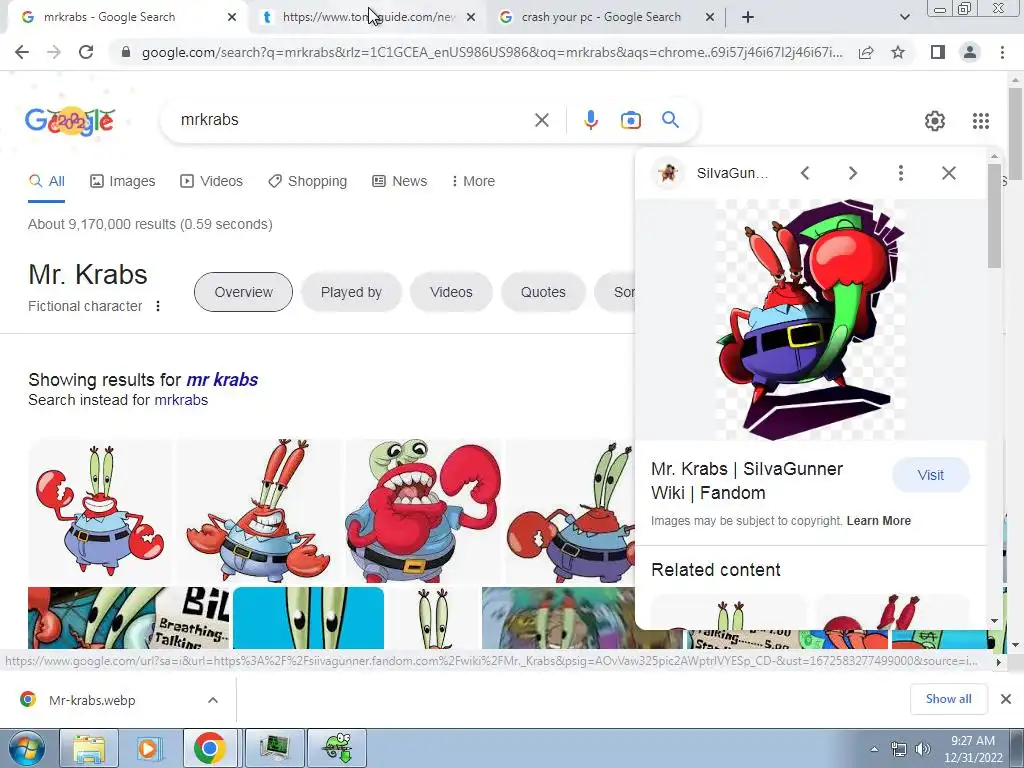The width and height of the screenshot is (1024, 768).
Task: Select the Played by chip
Action: 351,292
